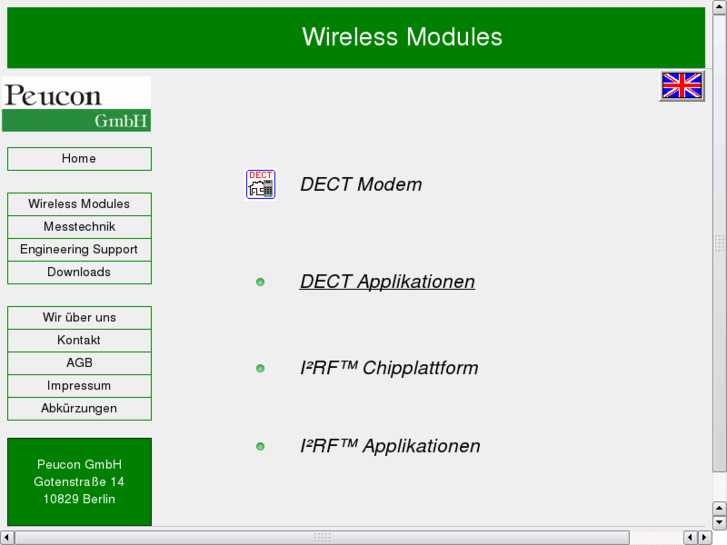
Task: Click the horizontal scrollbar thumb
Action: click(322, 538)
